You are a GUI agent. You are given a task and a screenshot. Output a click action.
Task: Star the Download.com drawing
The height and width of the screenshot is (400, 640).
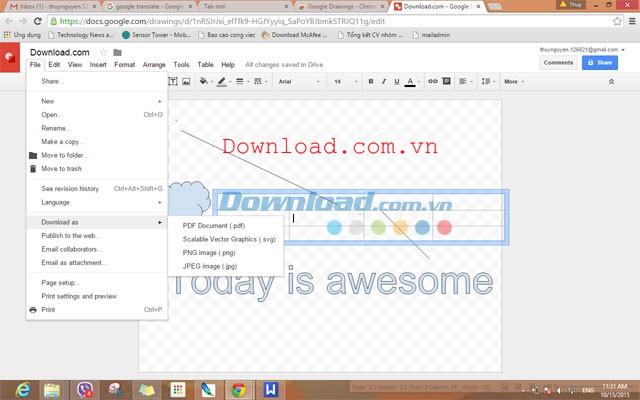tap(103, 53)
